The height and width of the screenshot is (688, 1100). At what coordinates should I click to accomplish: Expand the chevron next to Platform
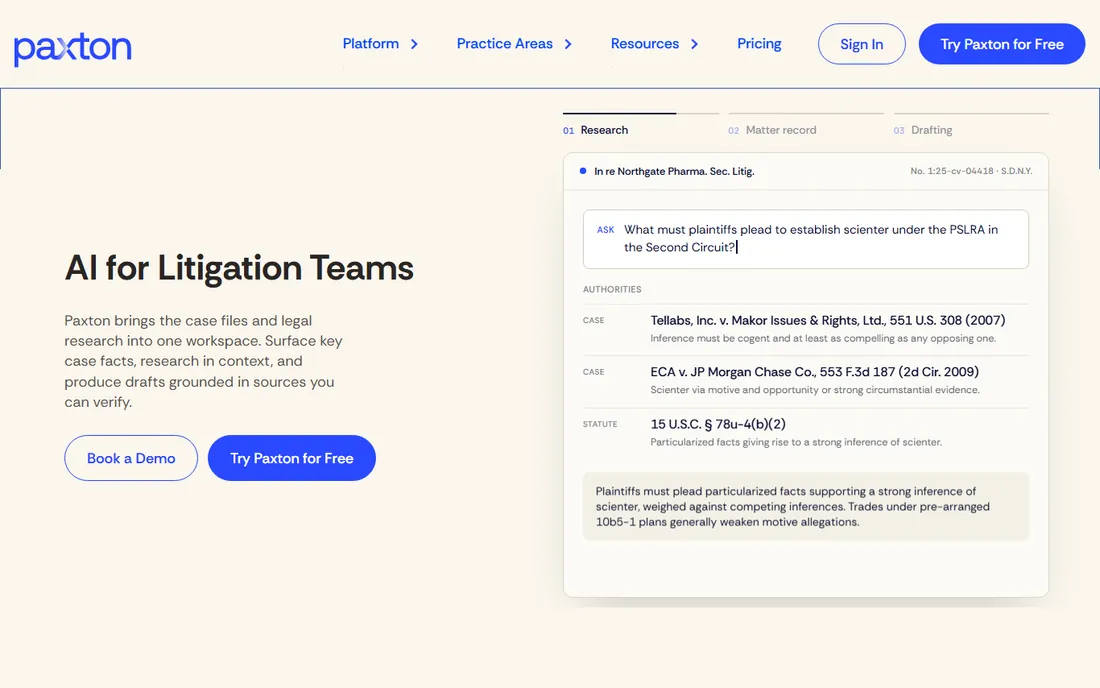point(415,44)
